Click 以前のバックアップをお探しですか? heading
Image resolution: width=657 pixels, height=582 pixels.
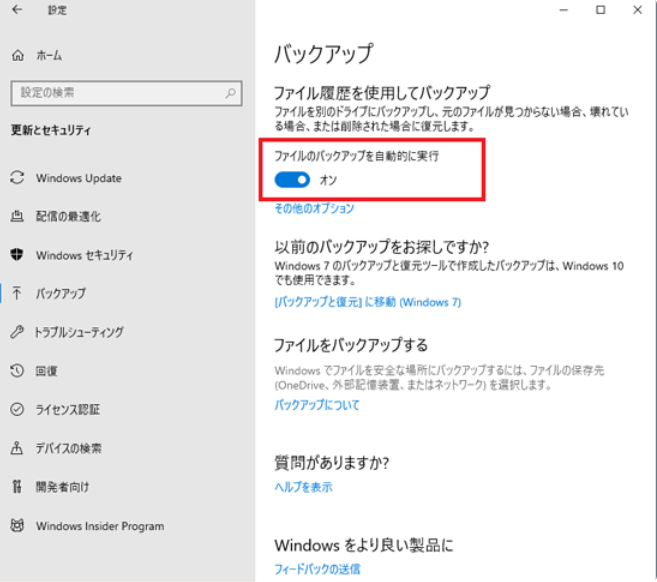tap(381, 247)
